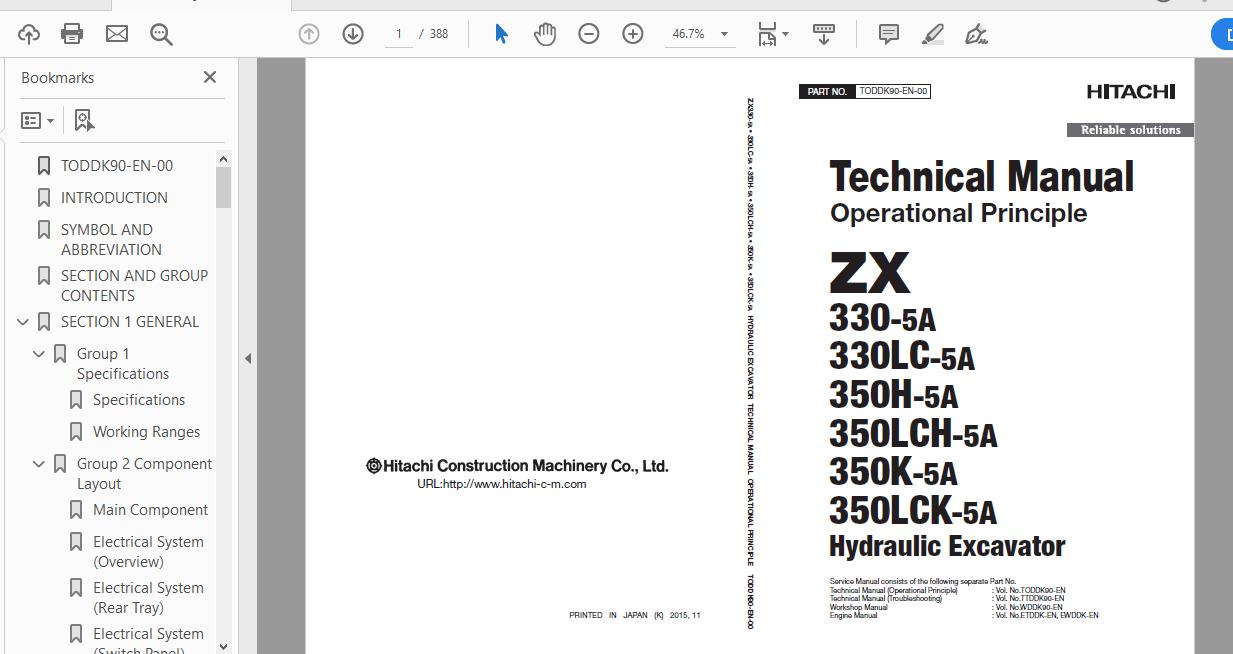Viewport: 1233px width, 654px height.
Task: Click the bookmark icon beside Working Ranges
Action: 75,432
